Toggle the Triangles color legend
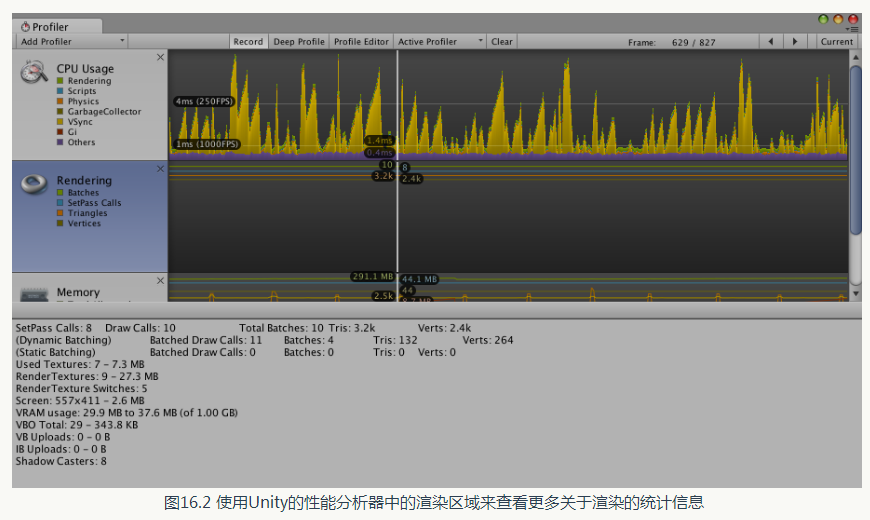The image size is (870, 520). 60,213
